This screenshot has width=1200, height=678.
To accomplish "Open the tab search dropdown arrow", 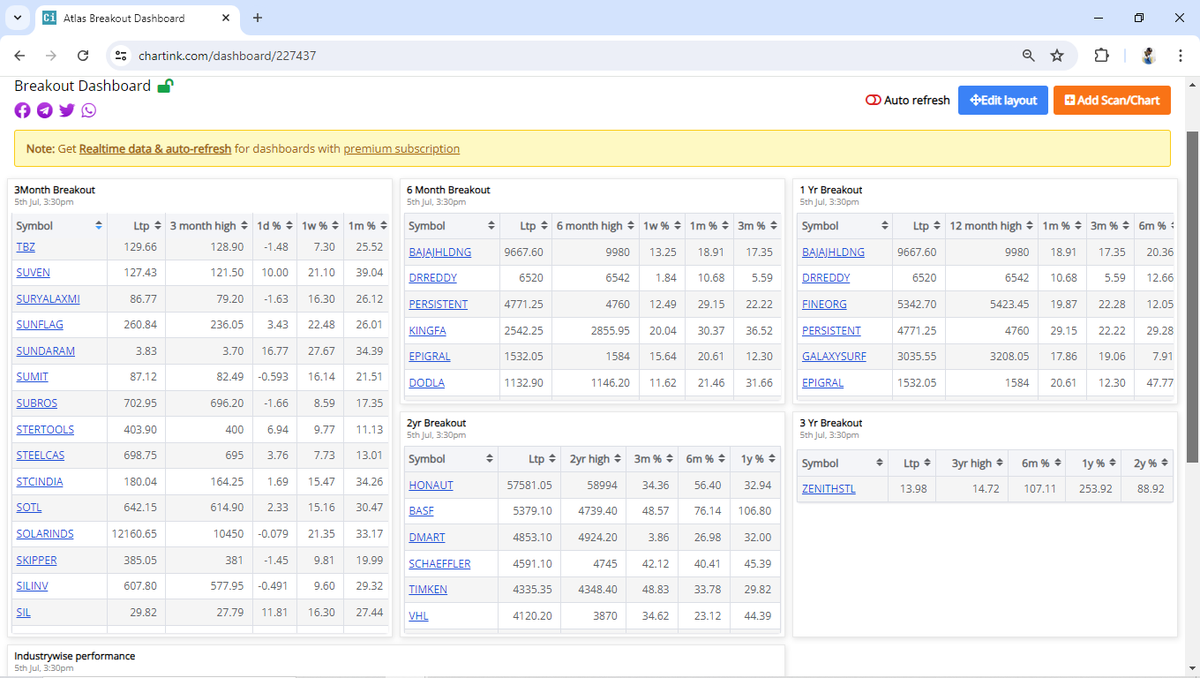I will pos(17,18).
